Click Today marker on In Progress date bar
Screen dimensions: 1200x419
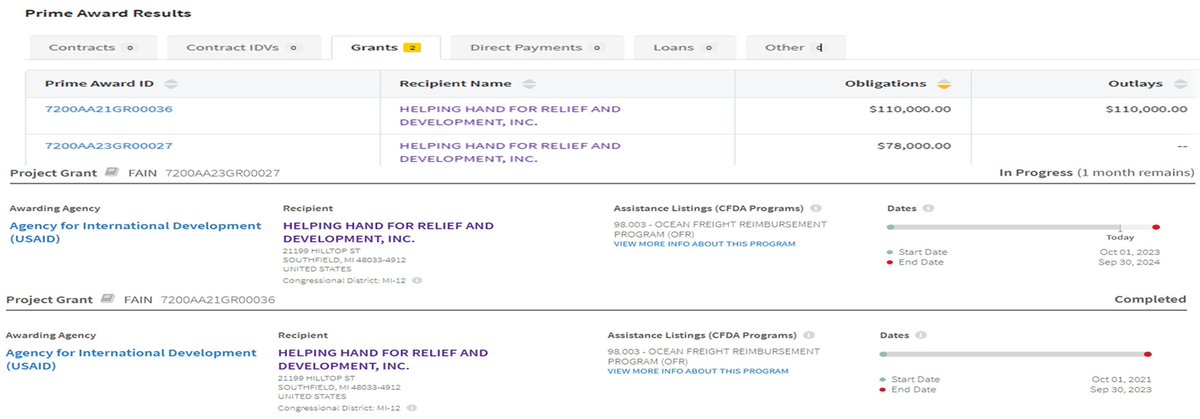coord(1121,233)
